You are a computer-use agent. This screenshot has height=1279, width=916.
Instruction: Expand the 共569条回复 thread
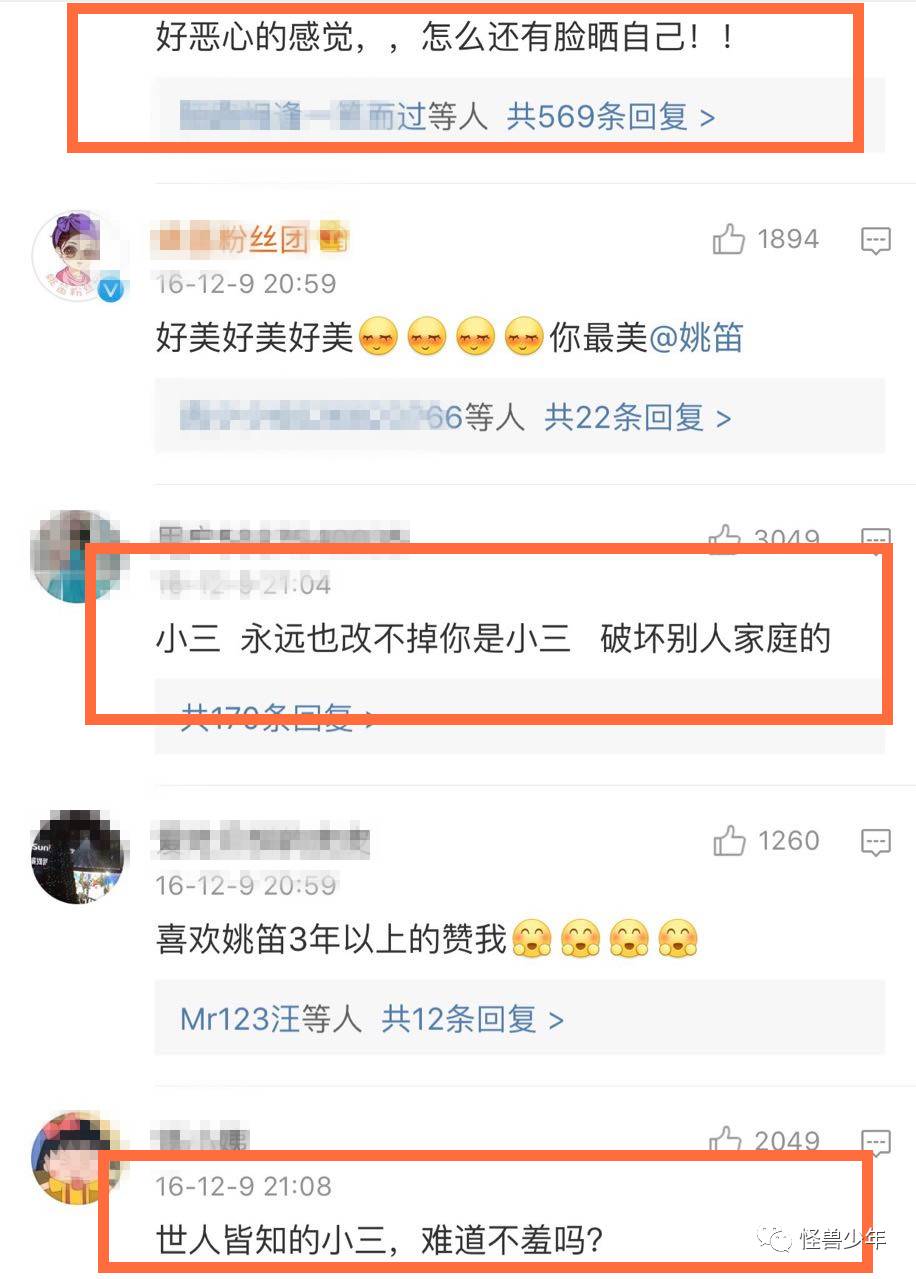pyautogui.click(x=611, y=118)
